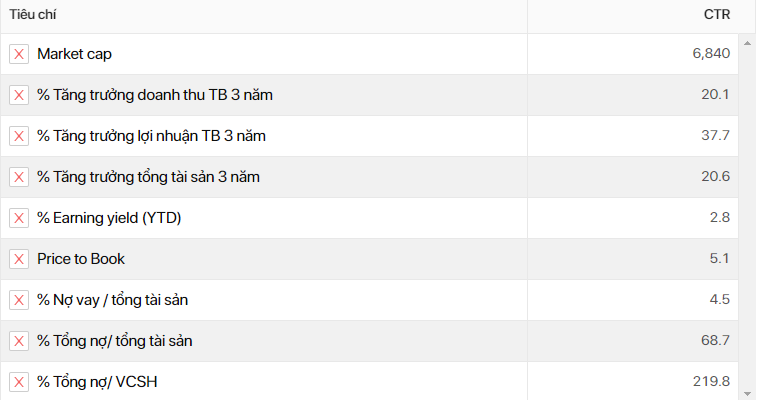758x400 pixels.
Task: Delete the Price to Book row
Action: pyautogui.click(x=19, y=259)
